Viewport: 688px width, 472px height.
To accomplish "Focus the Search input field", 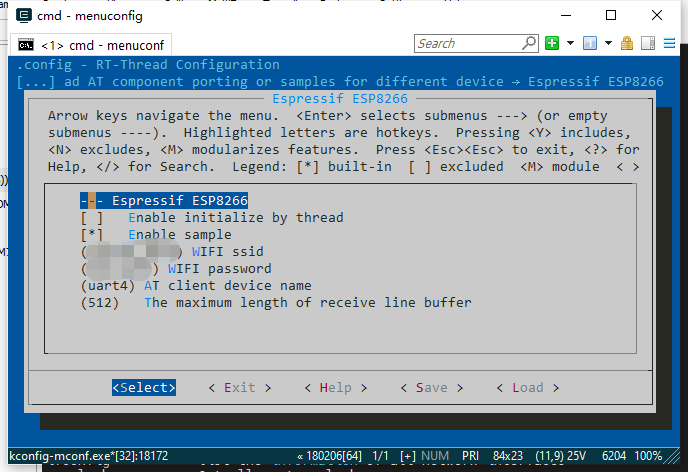I will click(x=468, y=43).
